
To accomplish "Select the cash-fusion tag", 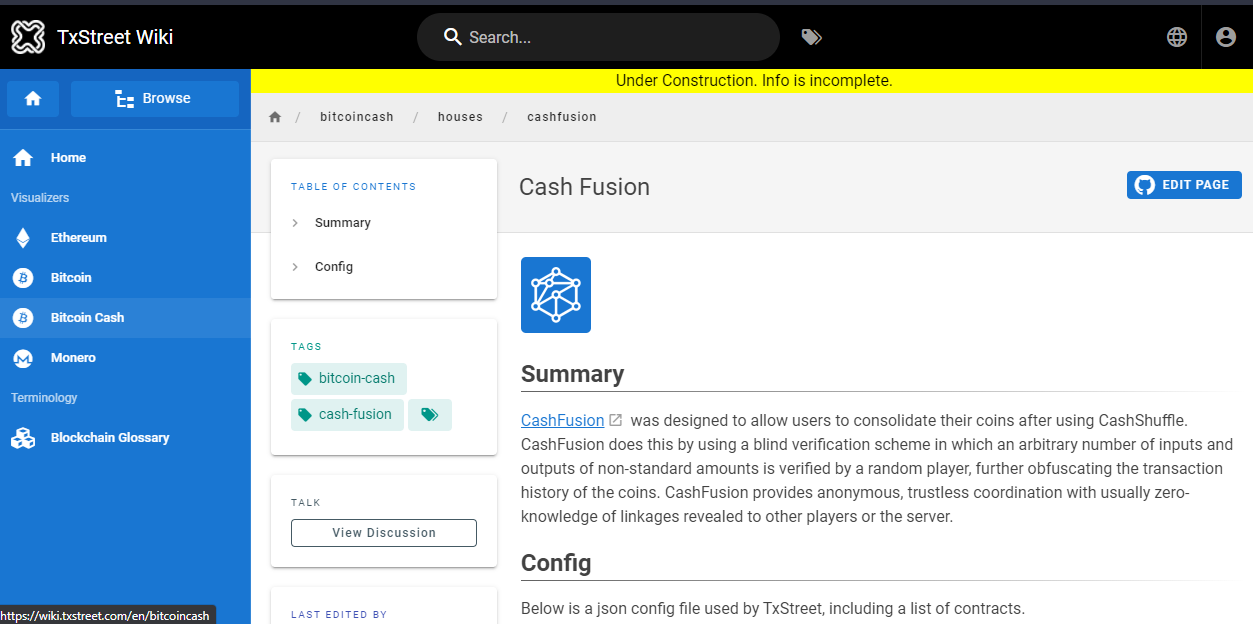I will coord(347,415).
